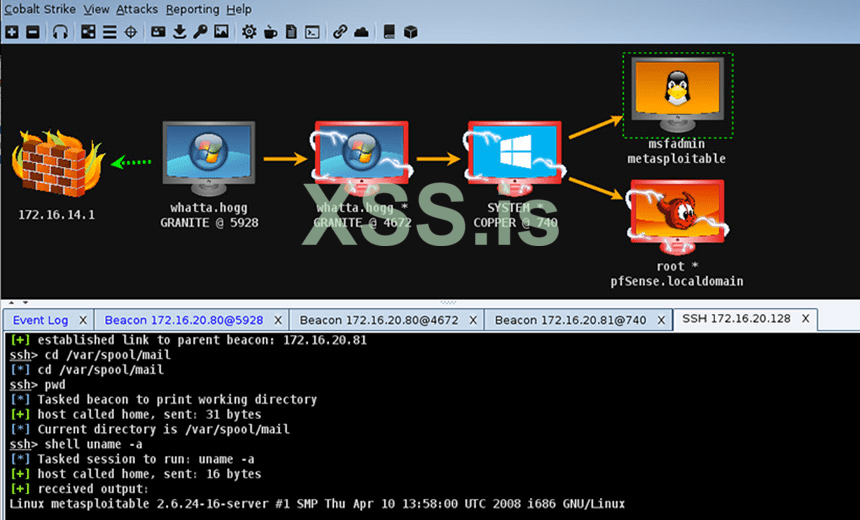The image size is (860, 520).
Task: Open the View menu
Action: (96, 9)
